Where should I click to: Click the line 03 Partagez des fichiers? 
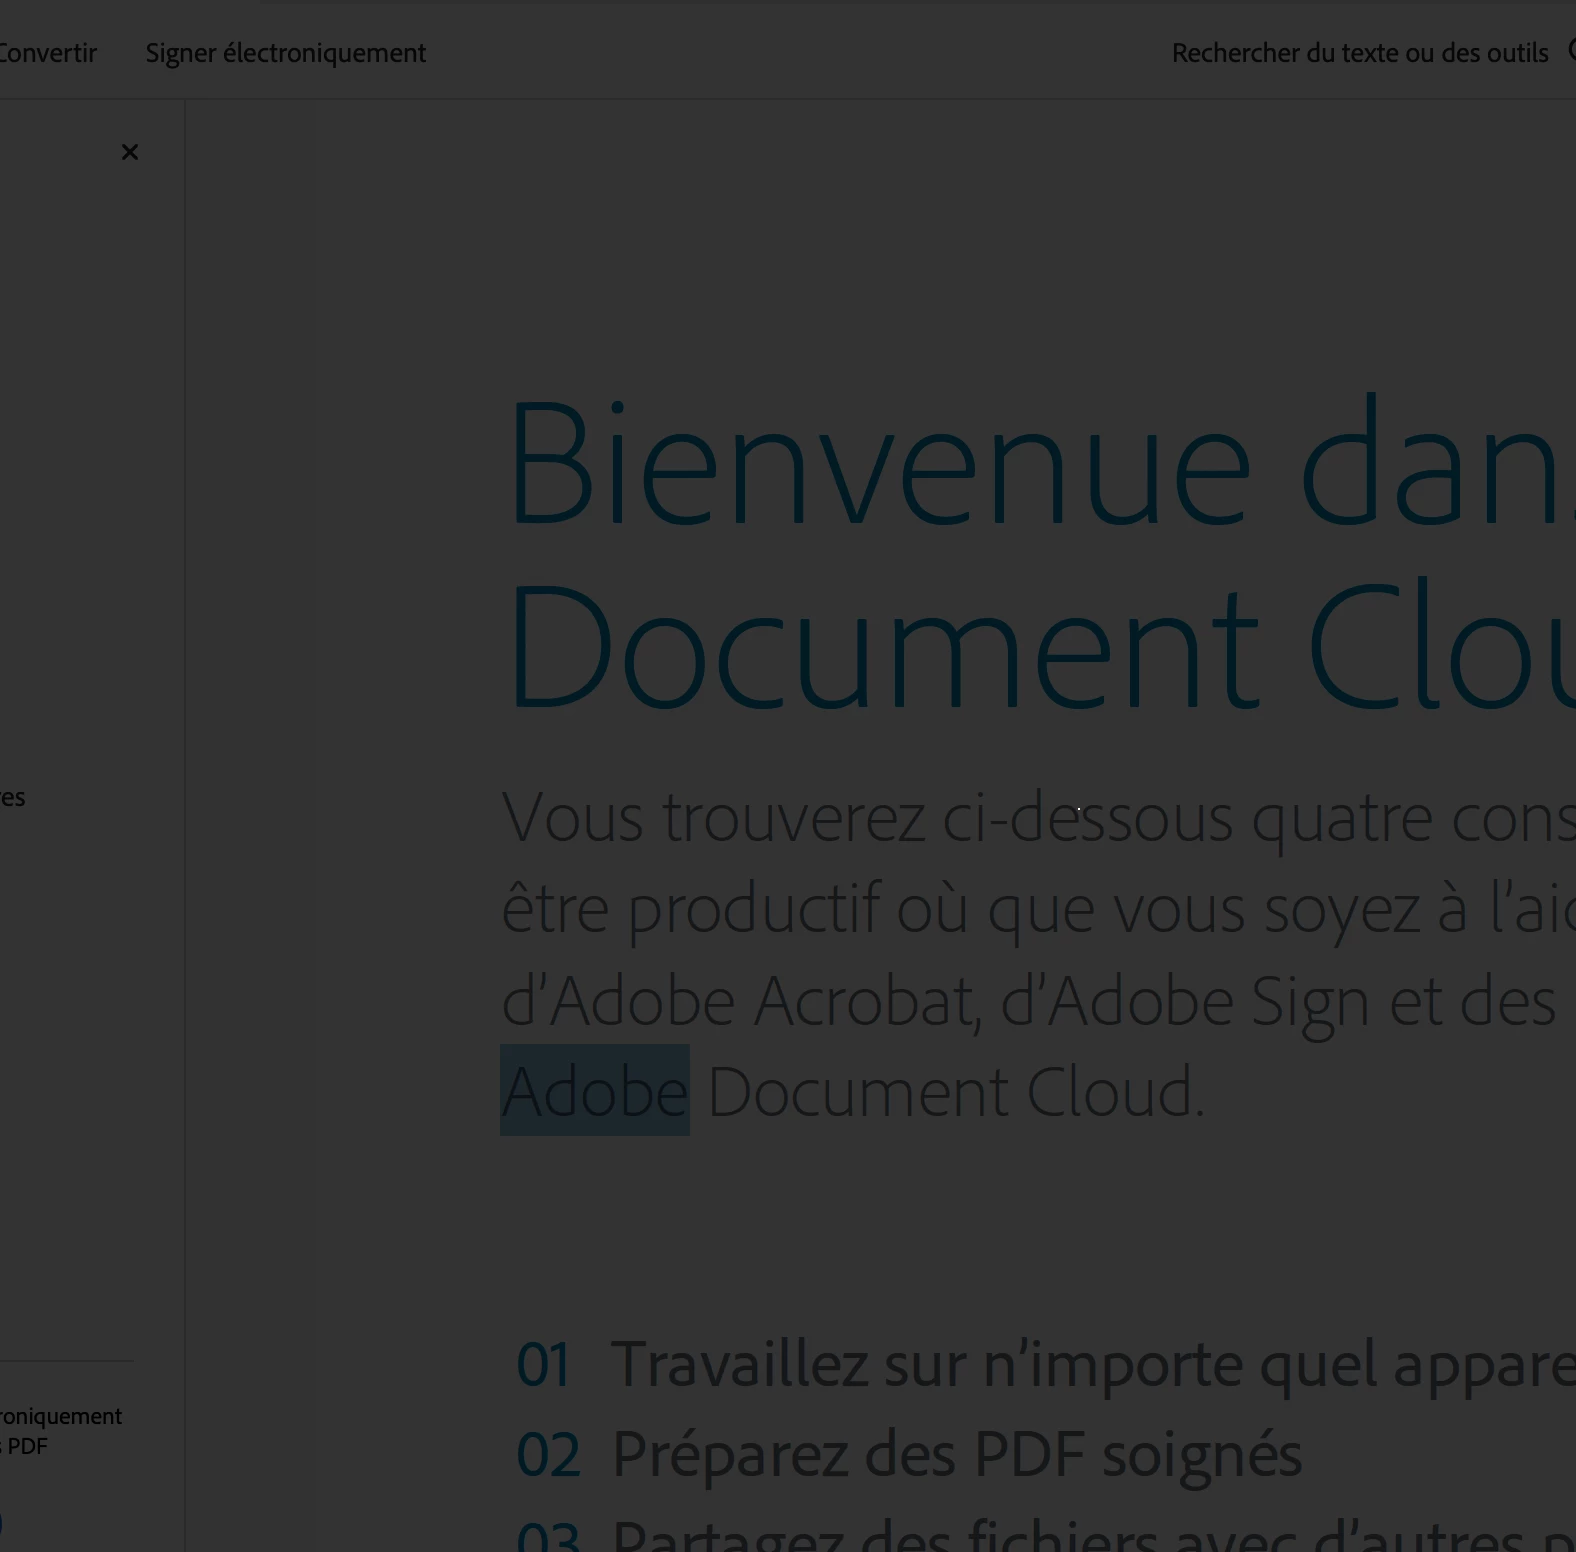coord(1045,1534)
